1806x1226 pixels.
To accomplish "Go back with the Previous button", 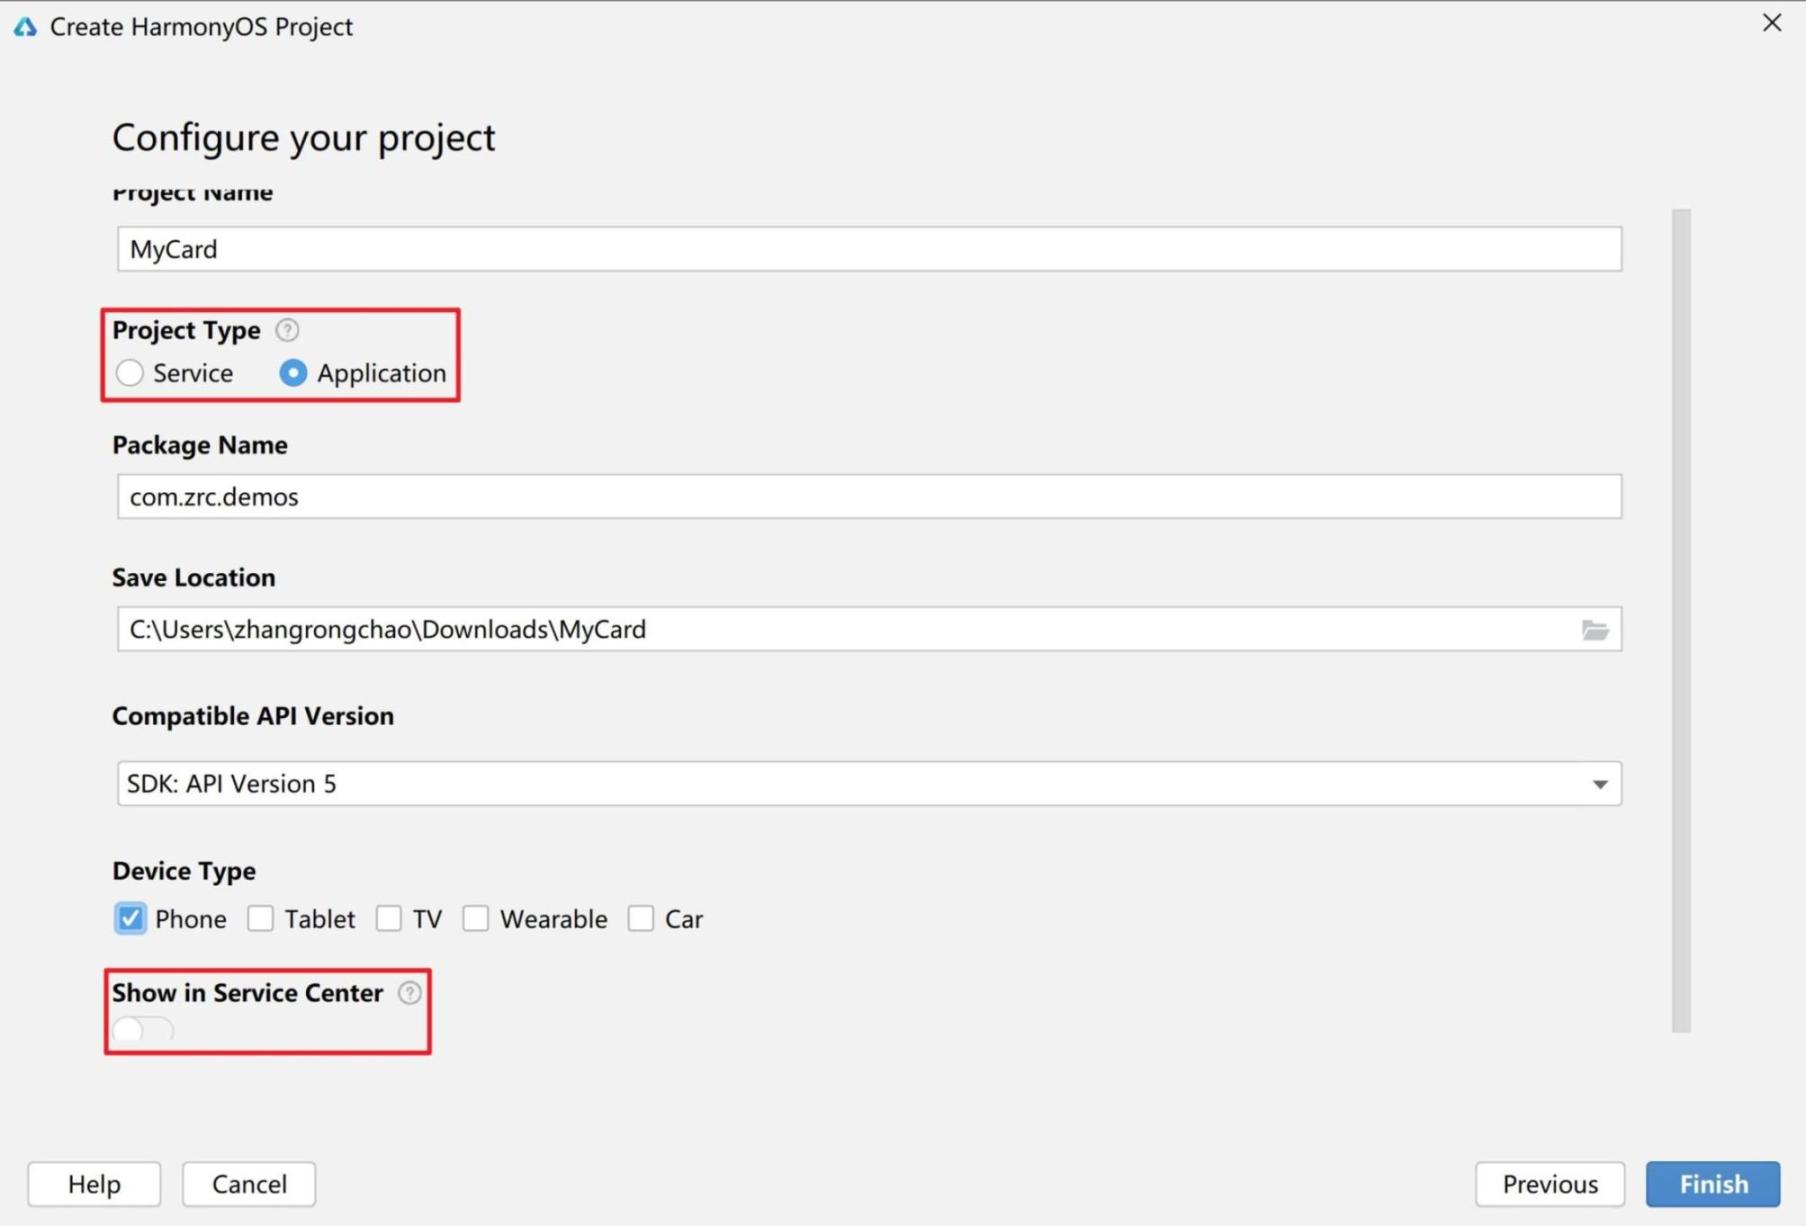I will 1549,1184.
